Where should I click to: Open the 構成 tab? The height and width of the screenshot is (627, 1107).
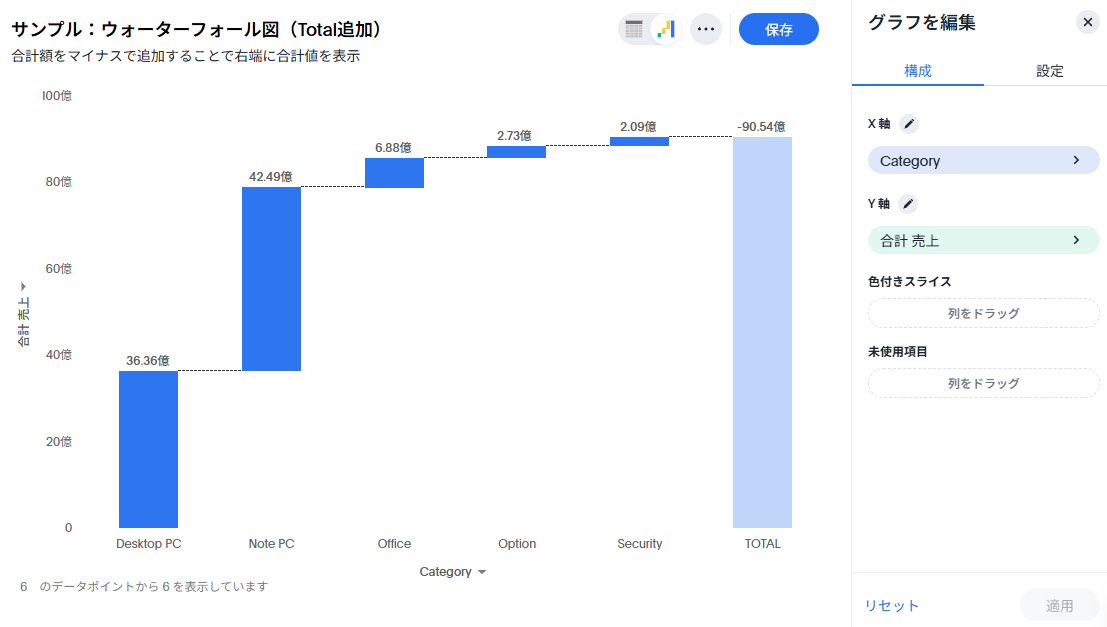(x=917, y=71)
